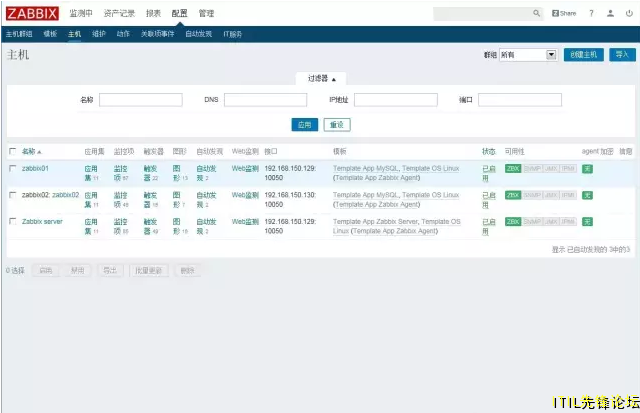
Task: Apply filter with 应用 button
Action: 304,125
